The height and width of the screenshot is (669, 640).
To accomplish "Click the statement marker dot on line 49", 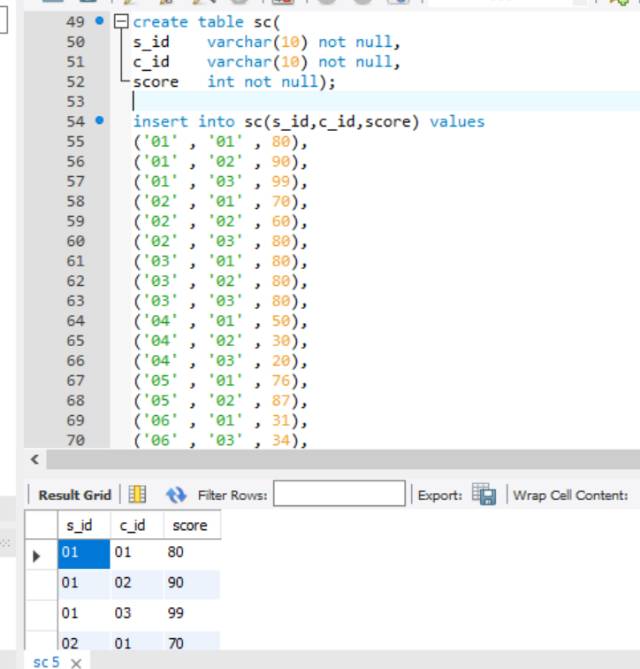I will pyautogui.click(x=99, y=21).
